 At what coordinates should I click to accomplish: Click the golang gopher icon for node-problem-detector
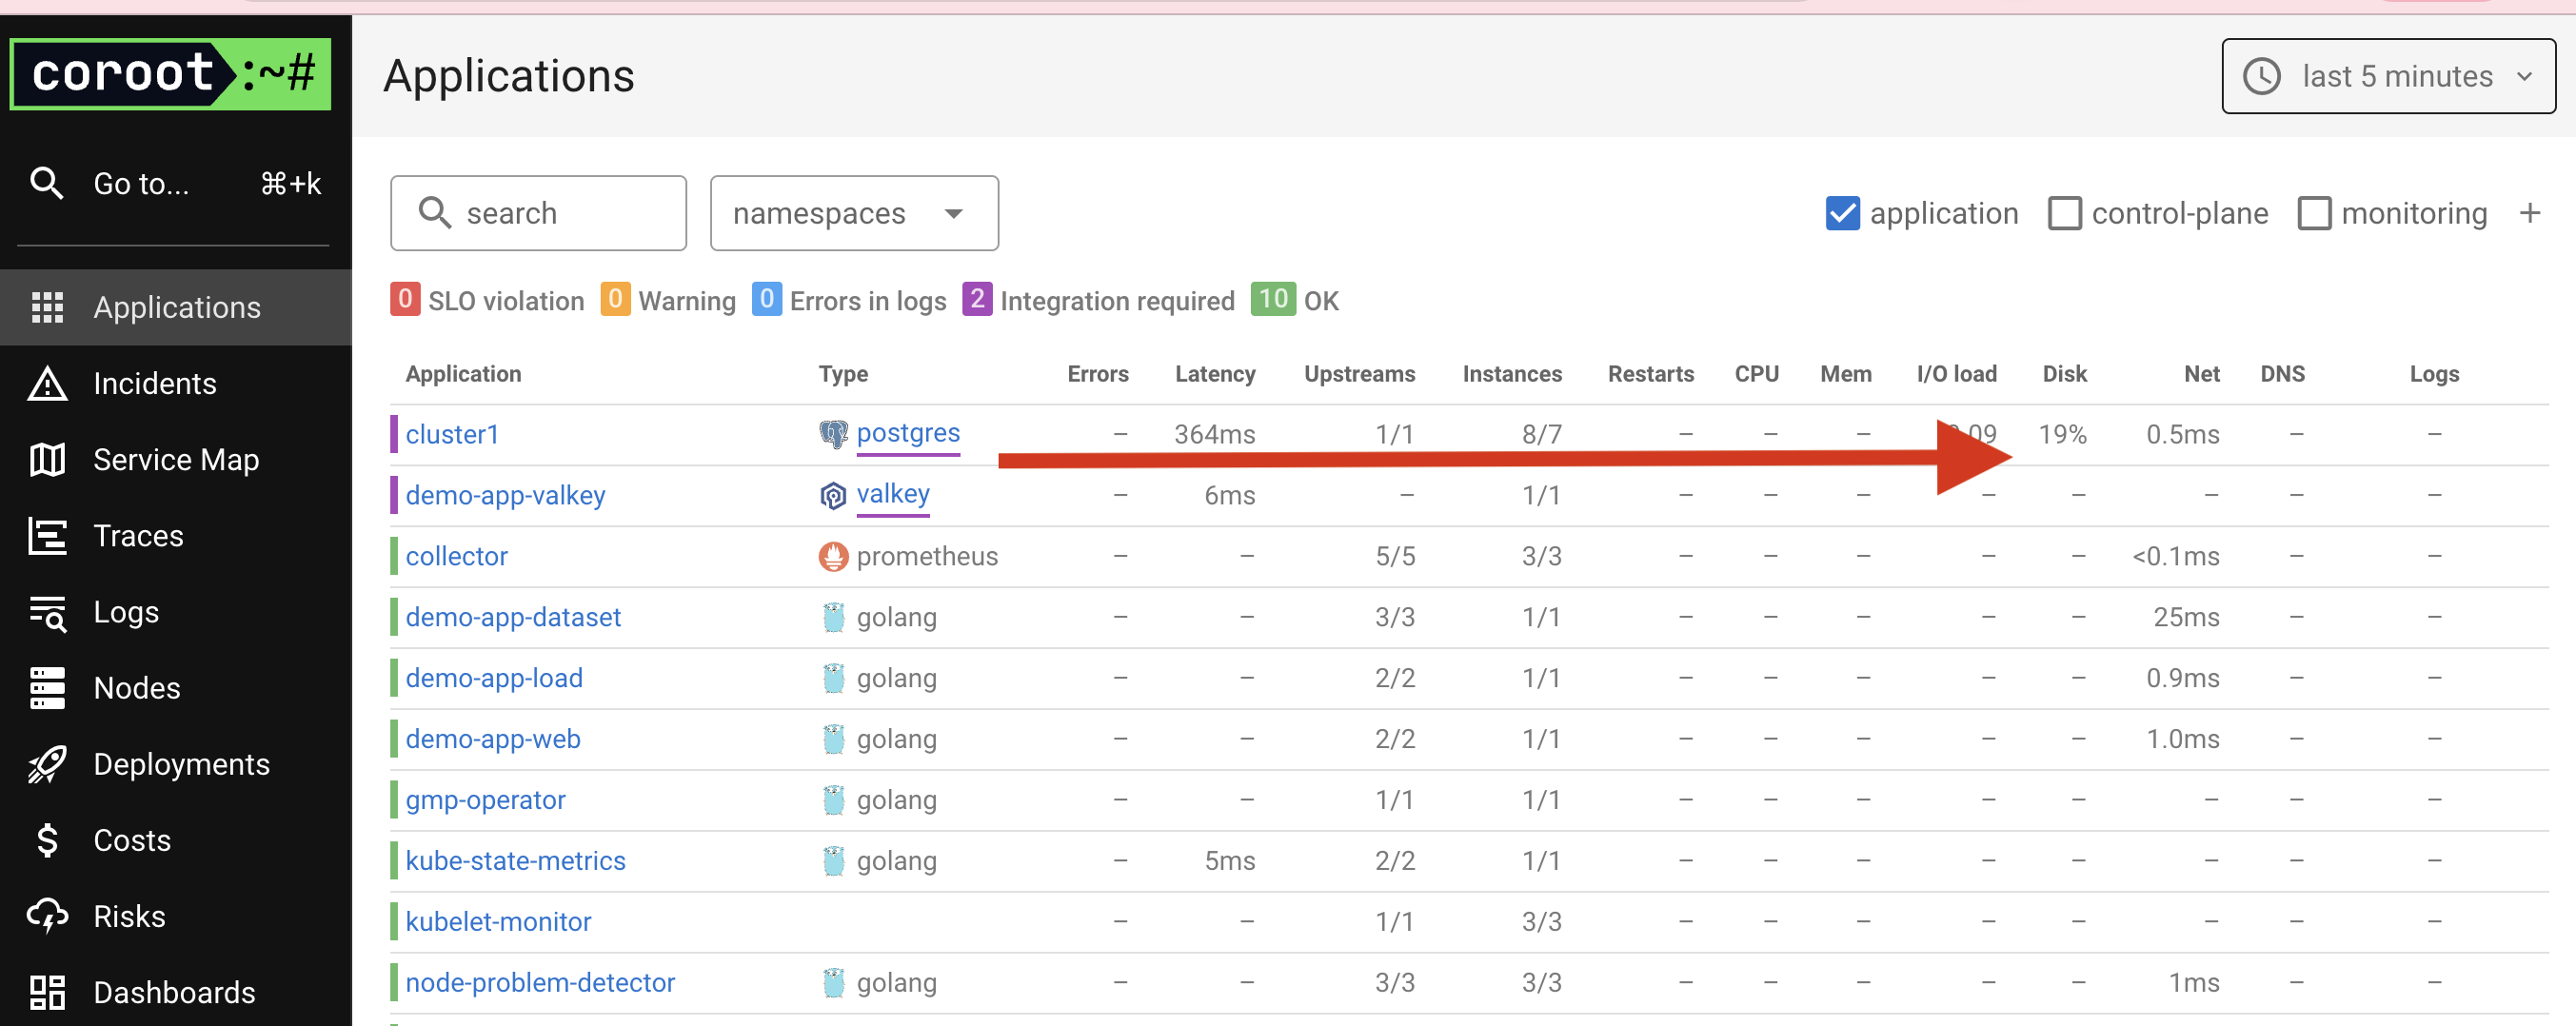click(x=833, y=983)
